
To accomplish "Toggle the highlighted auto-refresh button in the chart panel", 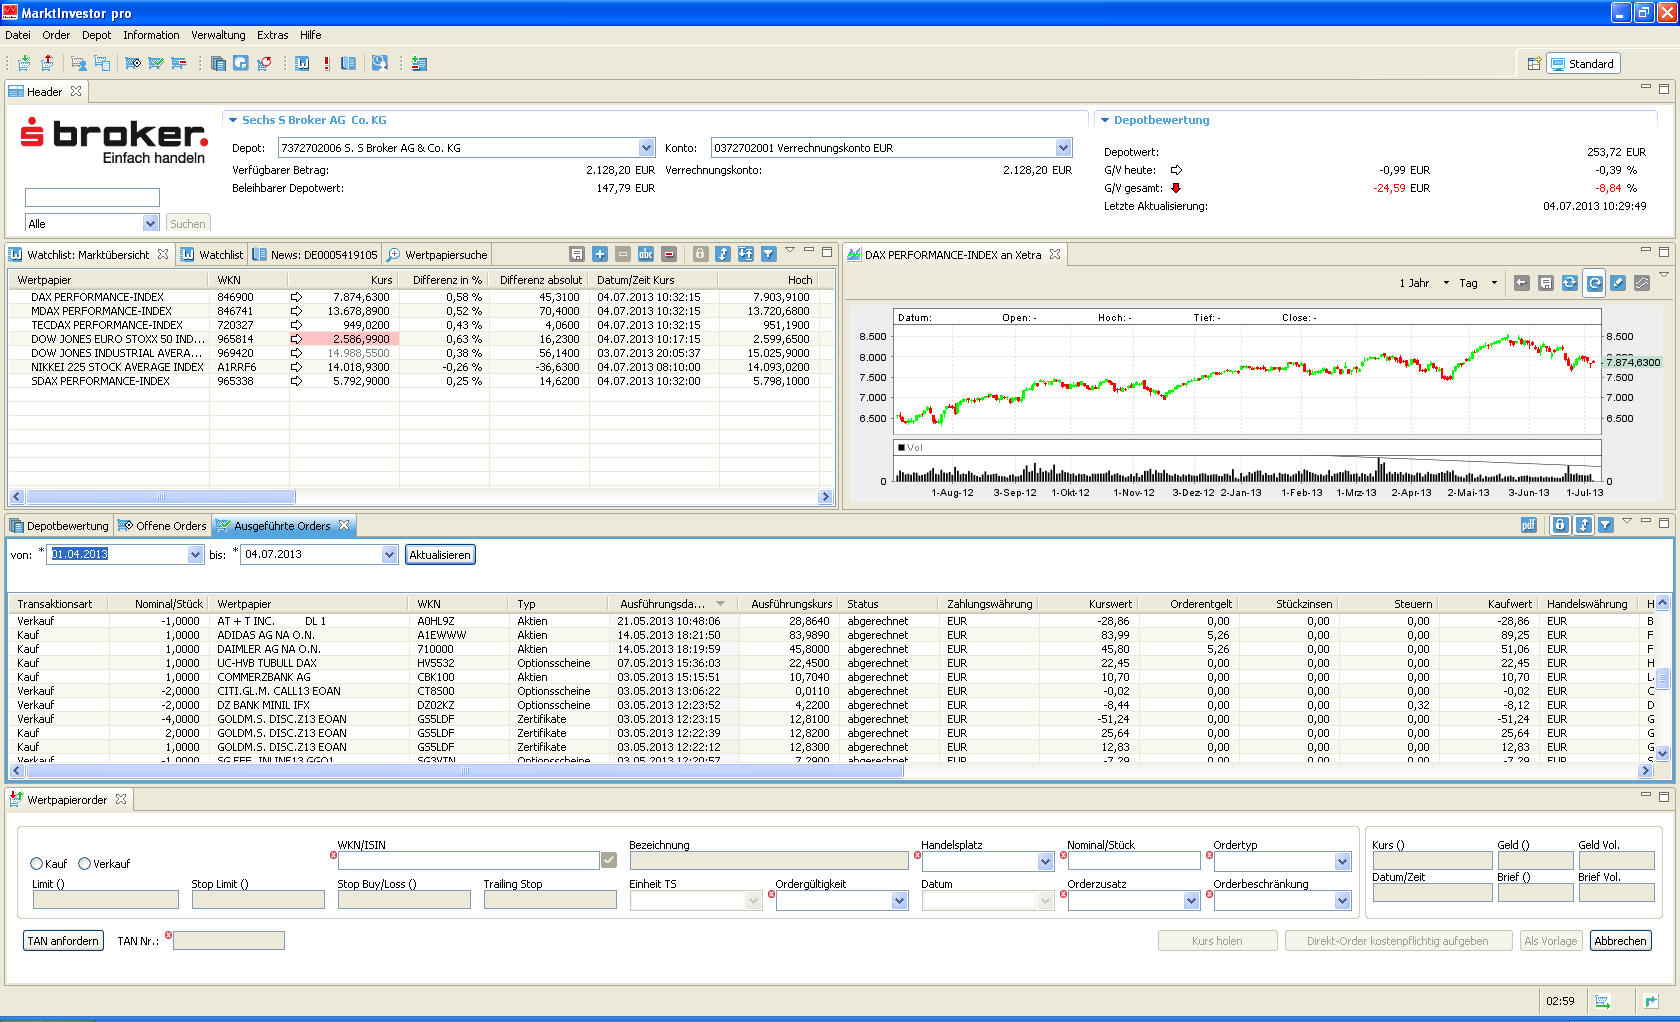I will (1594, 283).
